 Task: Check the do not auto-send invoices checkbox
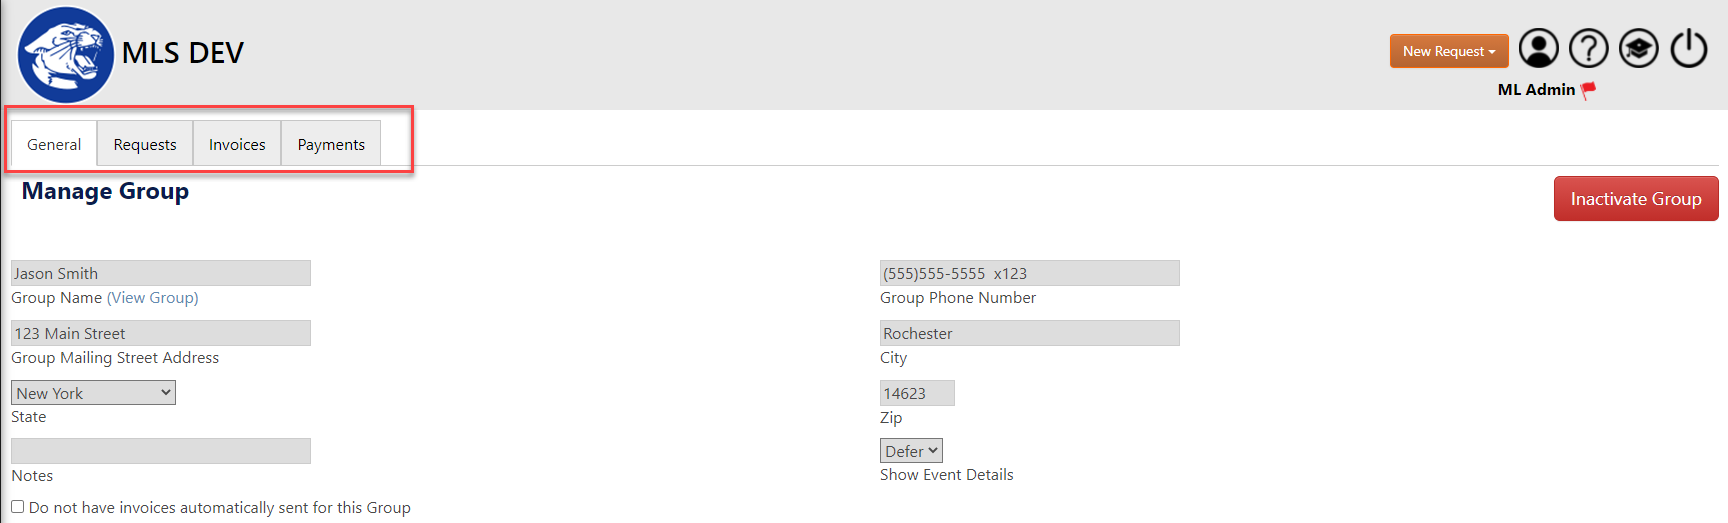pyautogui.click(x=18, y=507)
